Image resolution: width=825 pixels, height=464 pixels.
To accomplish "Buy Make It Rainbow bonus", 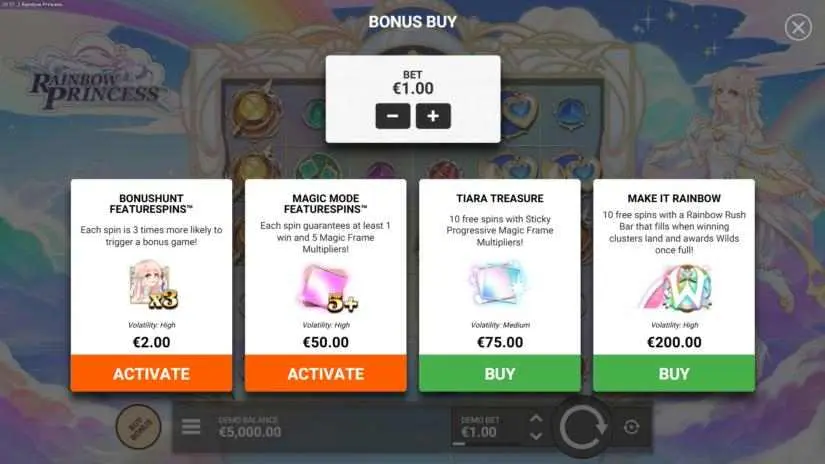I will 674,373.
